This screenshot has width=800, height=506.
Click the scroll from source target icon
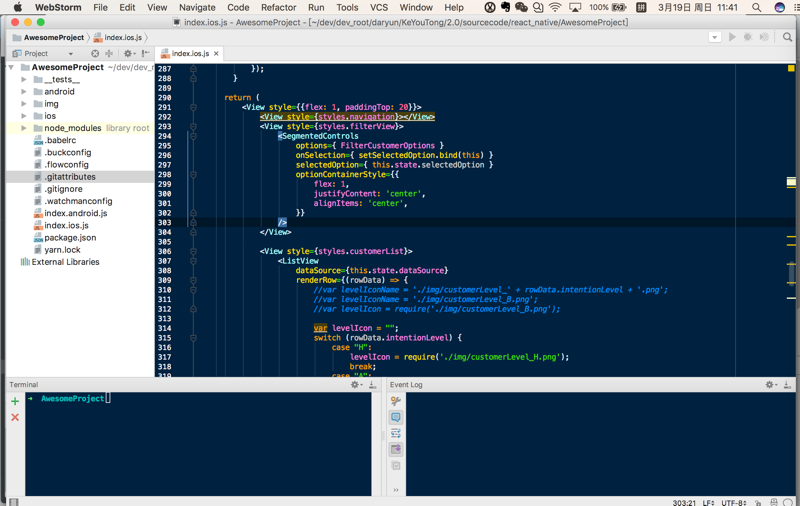pyautogui.click(x=95, y=54)
